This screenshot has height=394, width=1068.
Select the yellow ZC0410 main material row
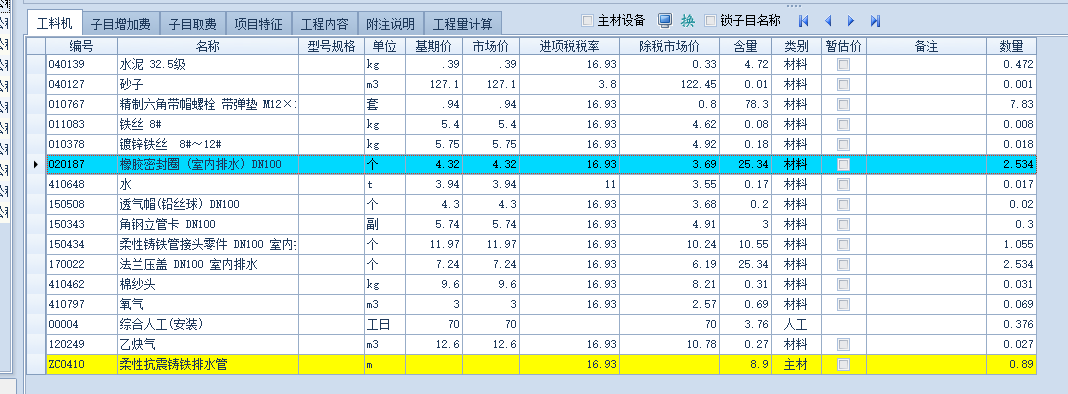(531, 365)
